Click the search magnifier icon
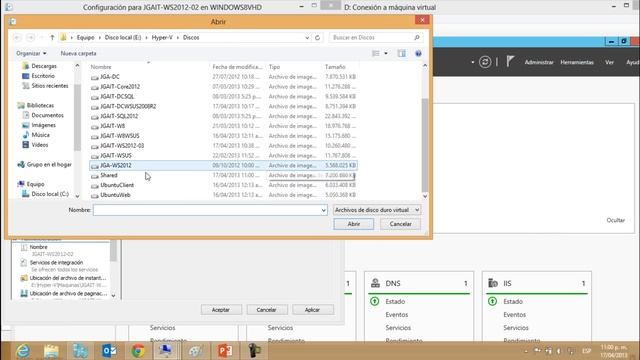 (x=417, y=38)
